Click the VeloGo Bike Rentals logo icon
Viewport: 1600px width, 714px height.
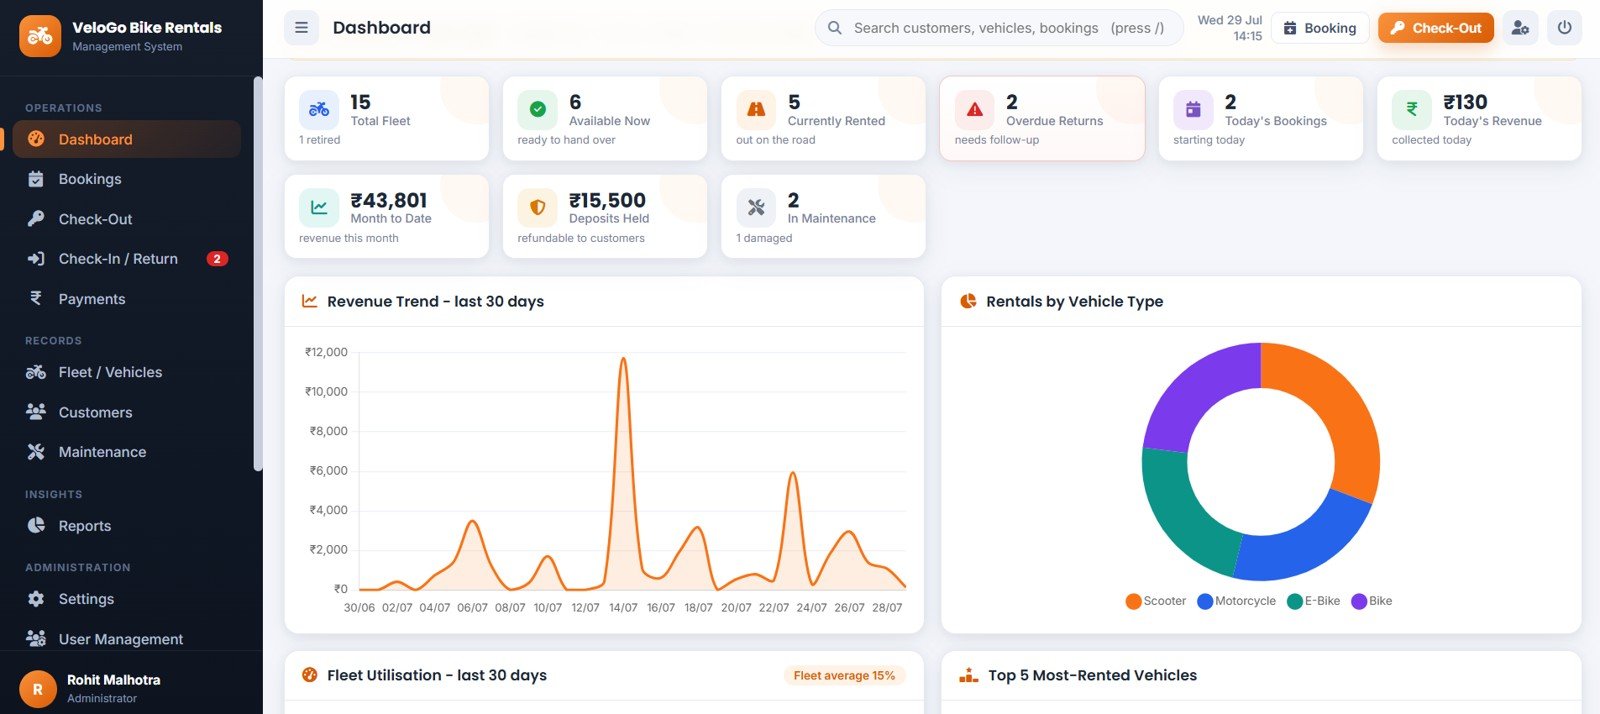tap(40, 36)
